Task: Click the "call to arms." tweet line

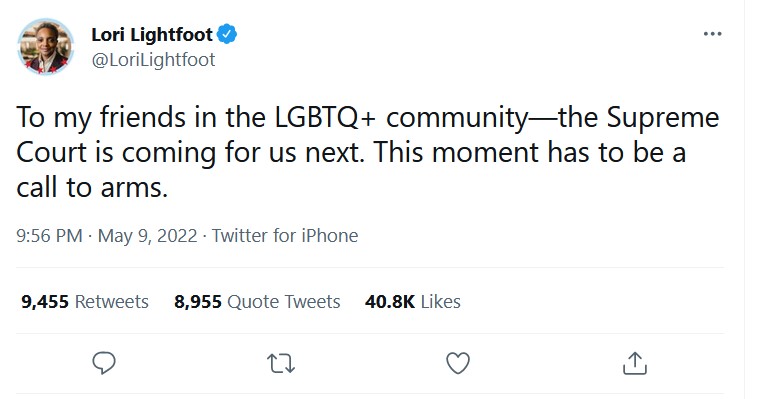Action: tap(92, 187)
